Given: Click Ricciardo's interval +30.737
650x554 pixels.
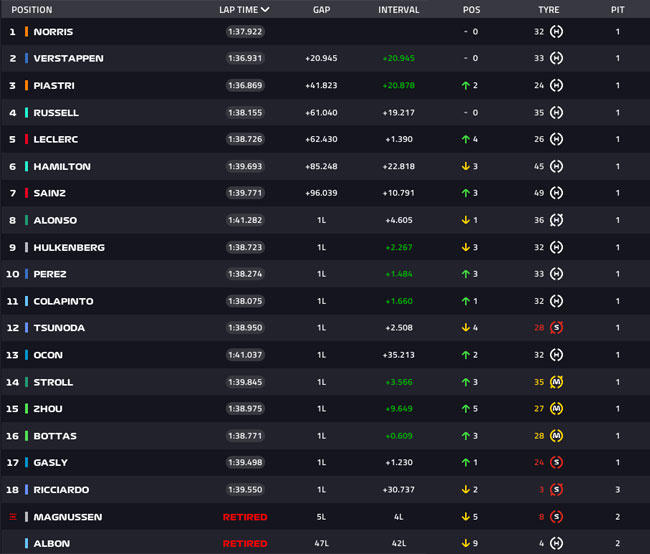Looking at the screenshot, I should coord(398,490).
